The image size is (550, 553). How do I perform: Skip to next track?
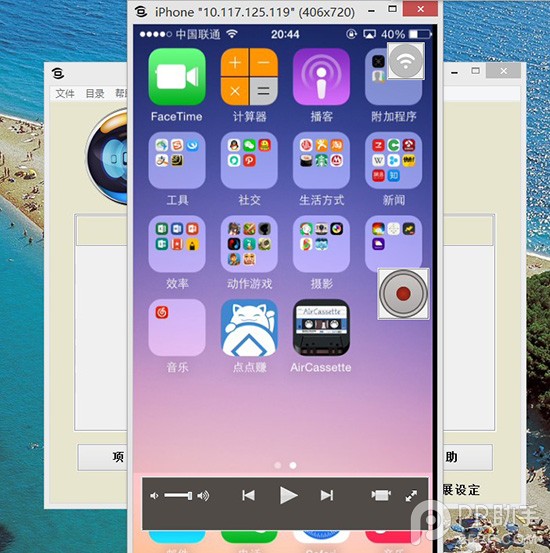click(x=327, y=495)
